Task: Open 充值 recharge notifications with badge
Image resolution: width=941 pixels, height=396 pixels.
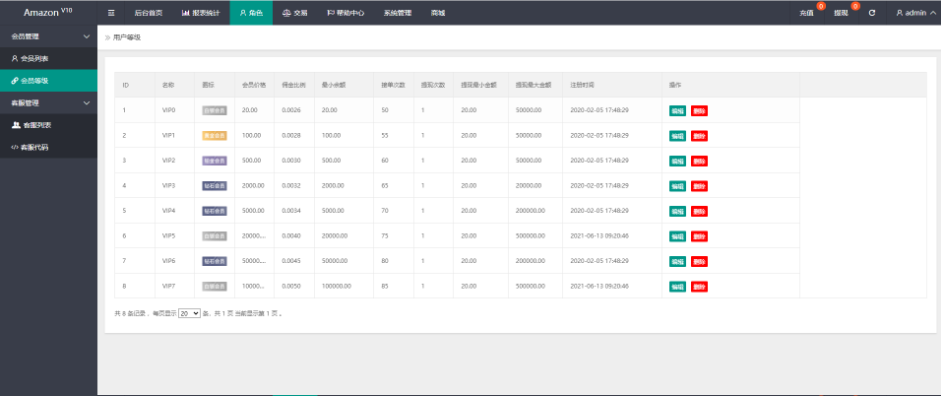Action: [x=808, y=13]
